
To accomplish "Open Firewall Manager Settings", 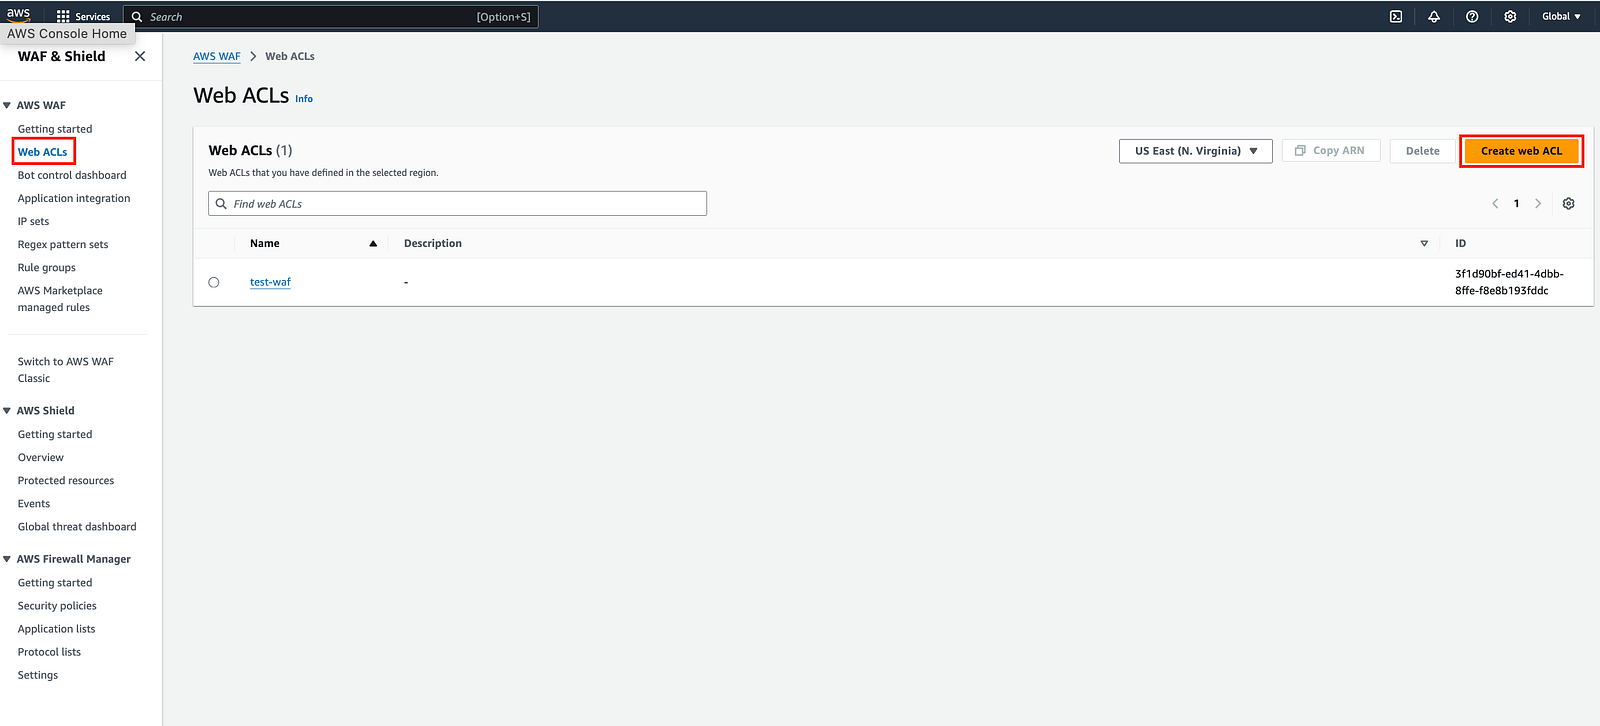I will [x=38, y=675].
